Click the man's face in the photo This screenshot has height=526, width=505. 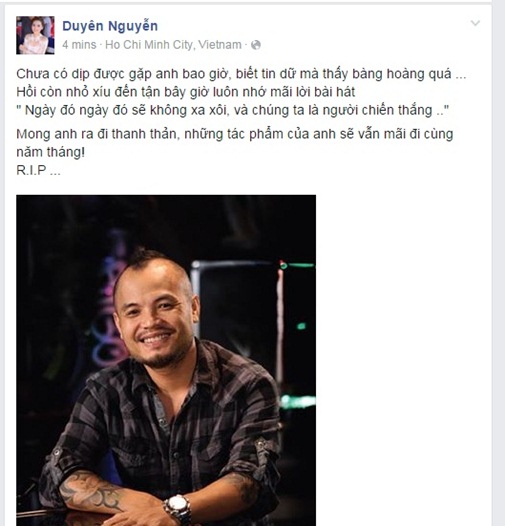click(156, 319)
